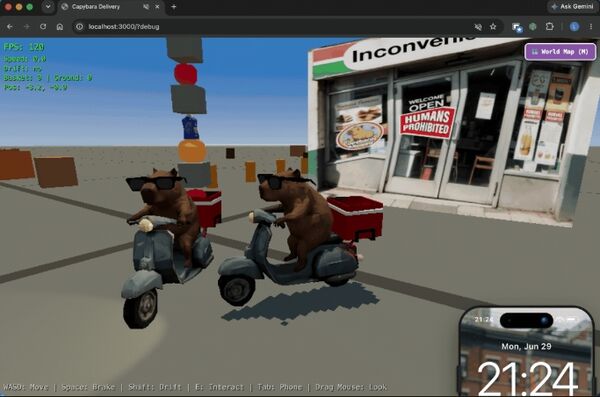Go back to the previous page
Screen dimensions: 600x397
tap(10, 27)
